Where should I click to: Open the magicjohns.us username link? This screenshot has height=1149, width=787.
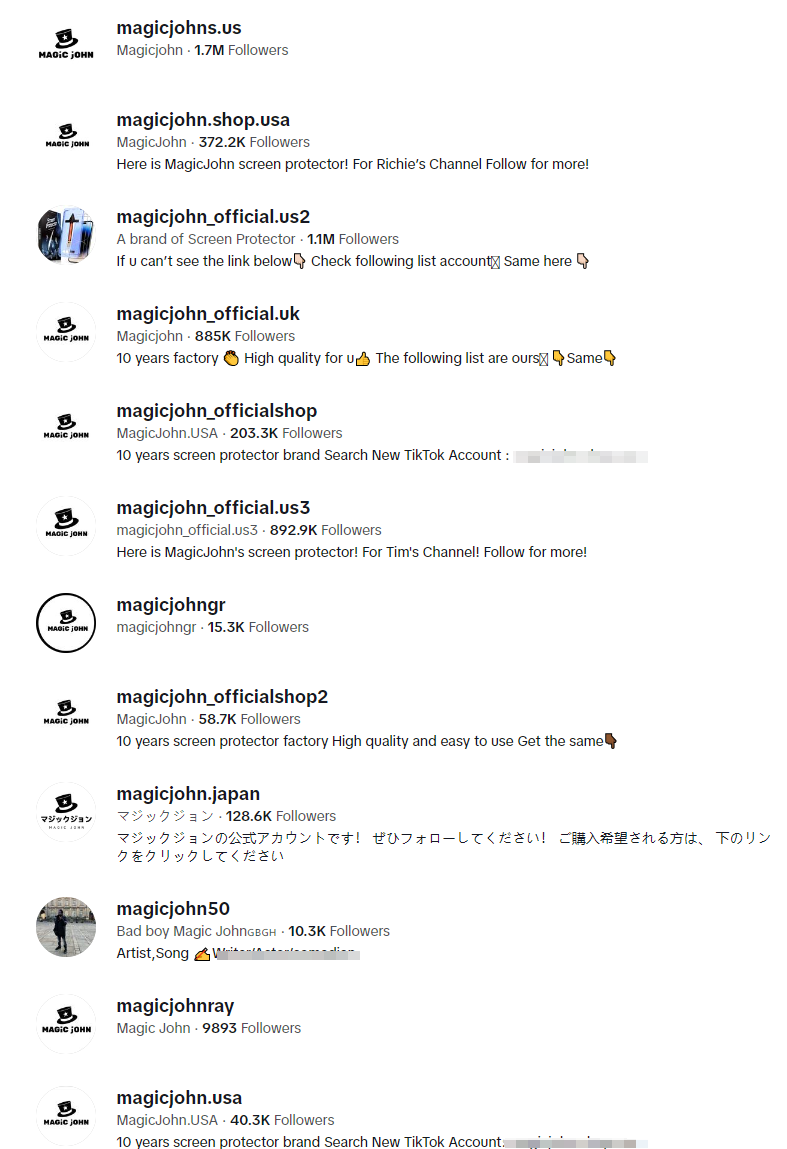coord(179,28)
